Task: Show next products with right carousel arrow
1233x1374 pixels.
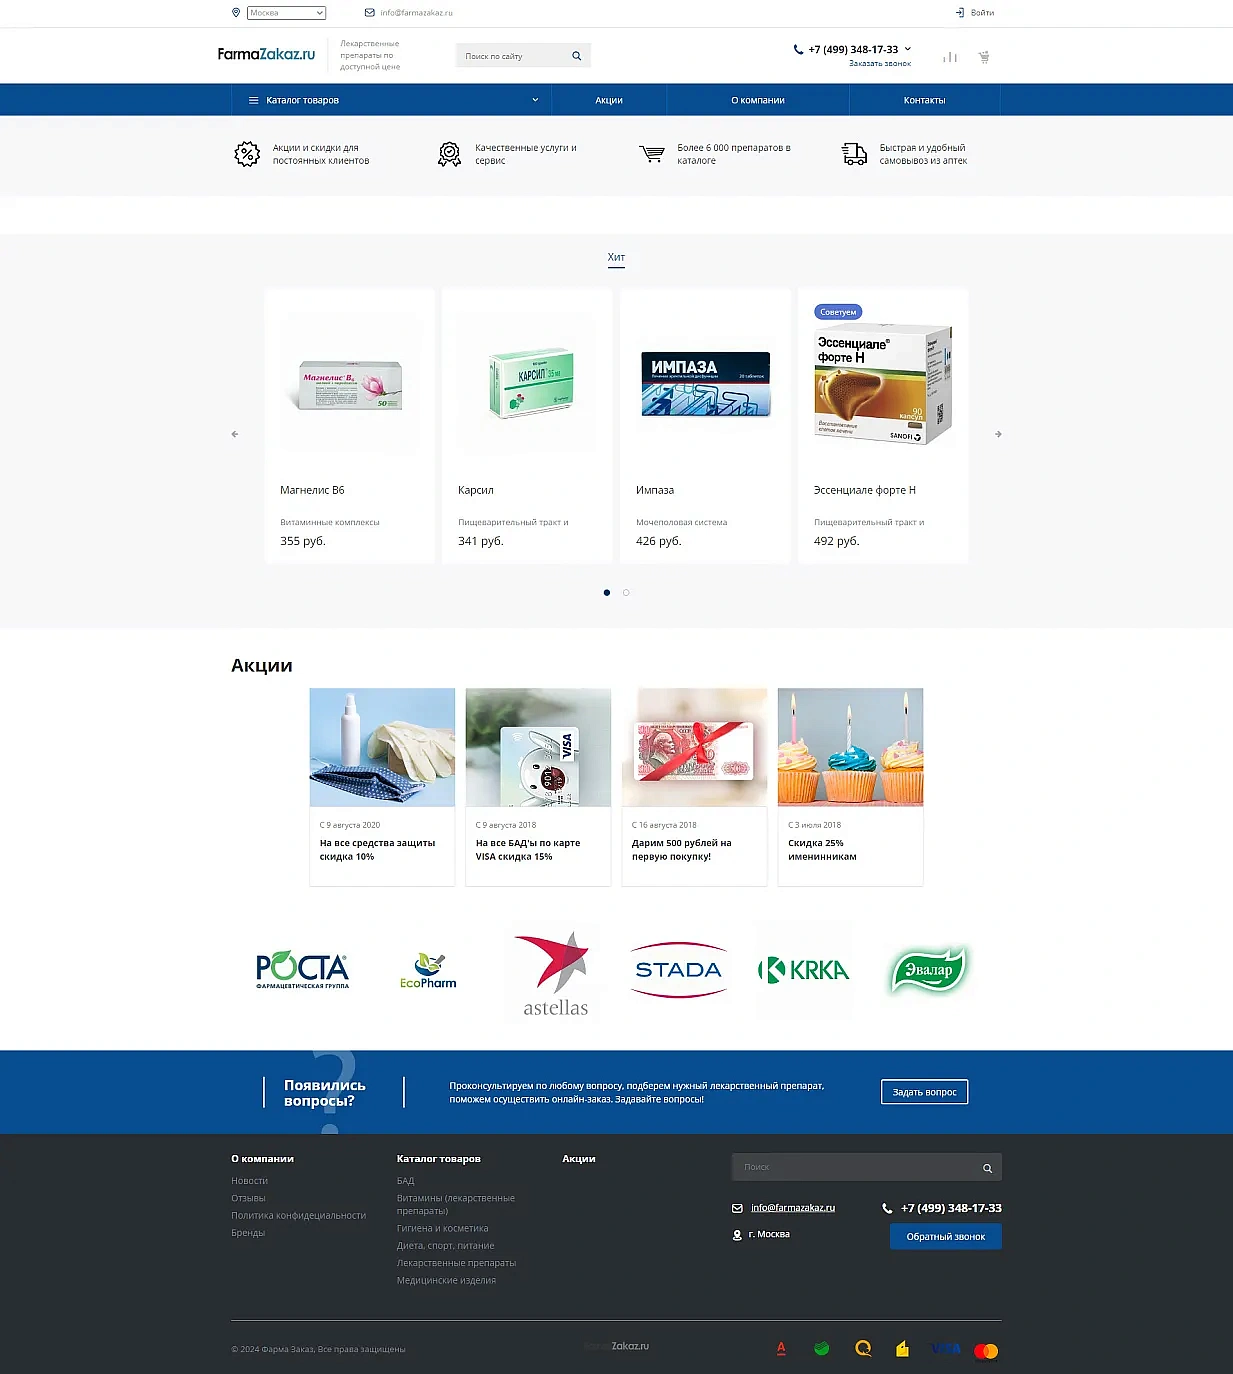Action: 998,434
